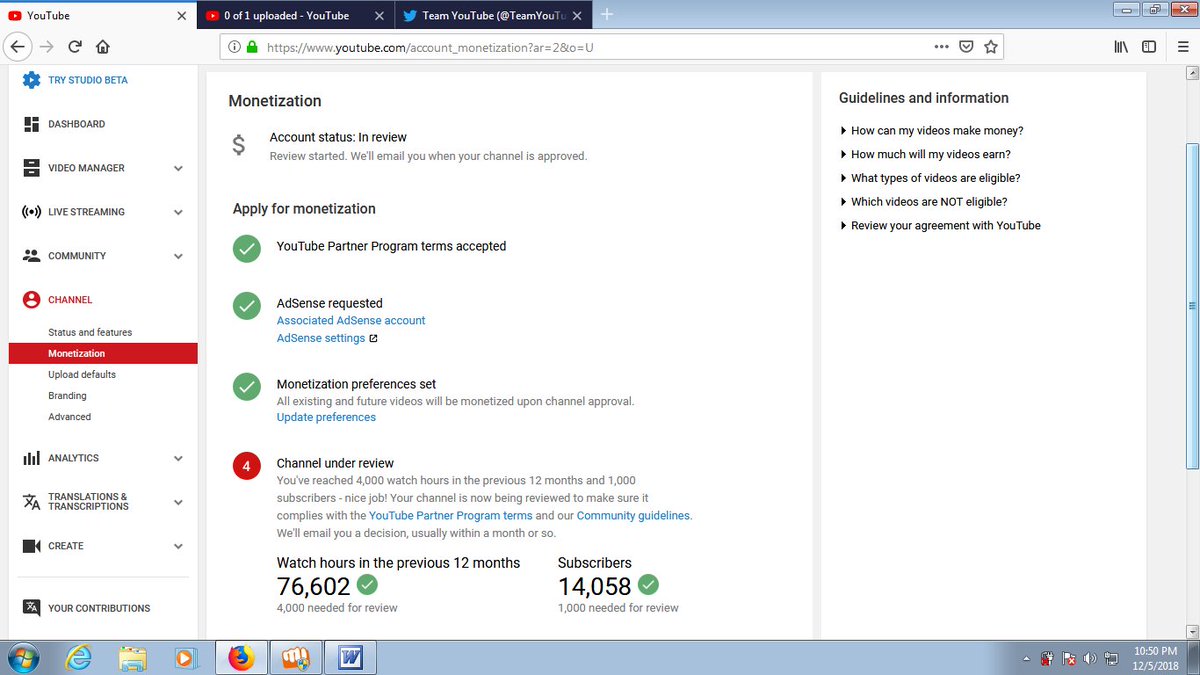Image resolution: width=1200 pixels, height=675 pixels.
Task: Close the '0 of 1 uploaded' tab
Action: click(379, 15)
